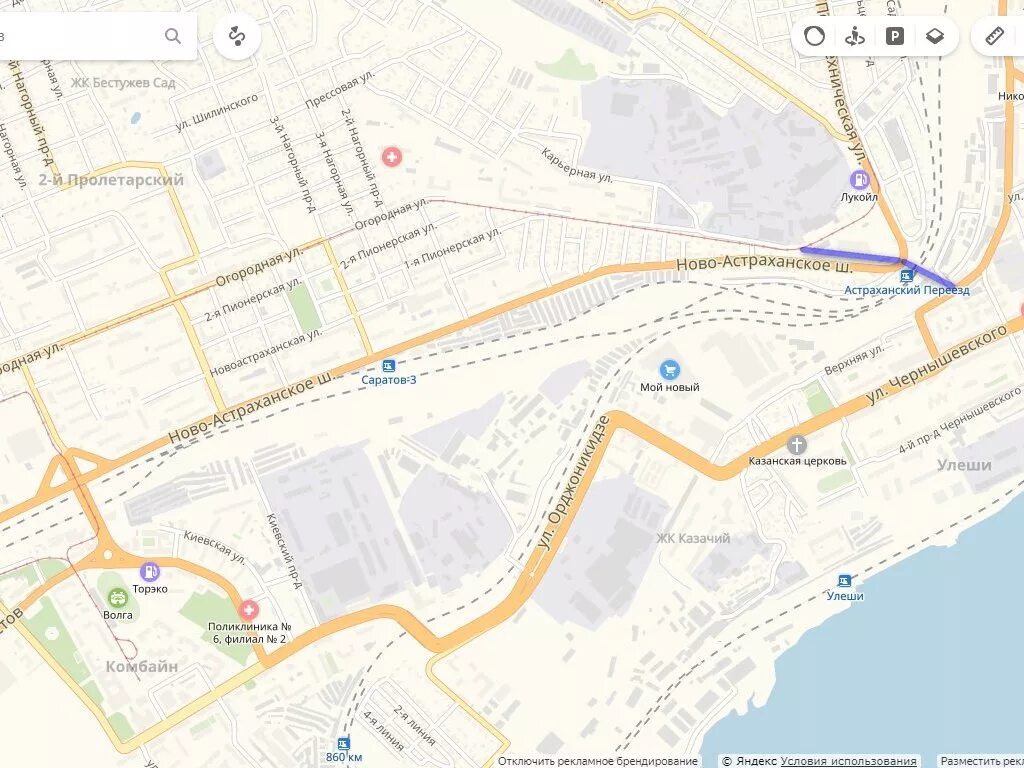1024x768 pixels.
Task: Select the ruler measurement tool
Action: [x=995, y=36]
